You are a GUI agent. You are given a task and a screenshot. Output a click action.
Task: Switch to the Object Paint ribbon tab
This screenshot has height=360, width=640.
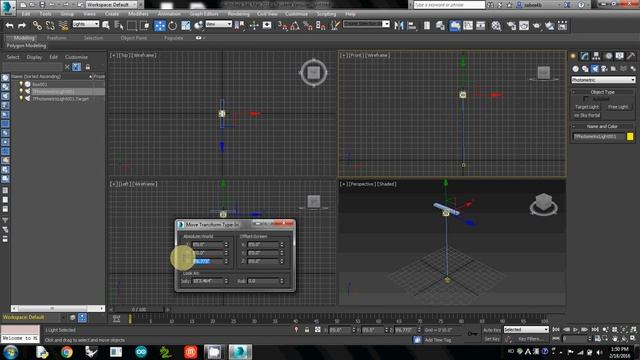[133, 38]
